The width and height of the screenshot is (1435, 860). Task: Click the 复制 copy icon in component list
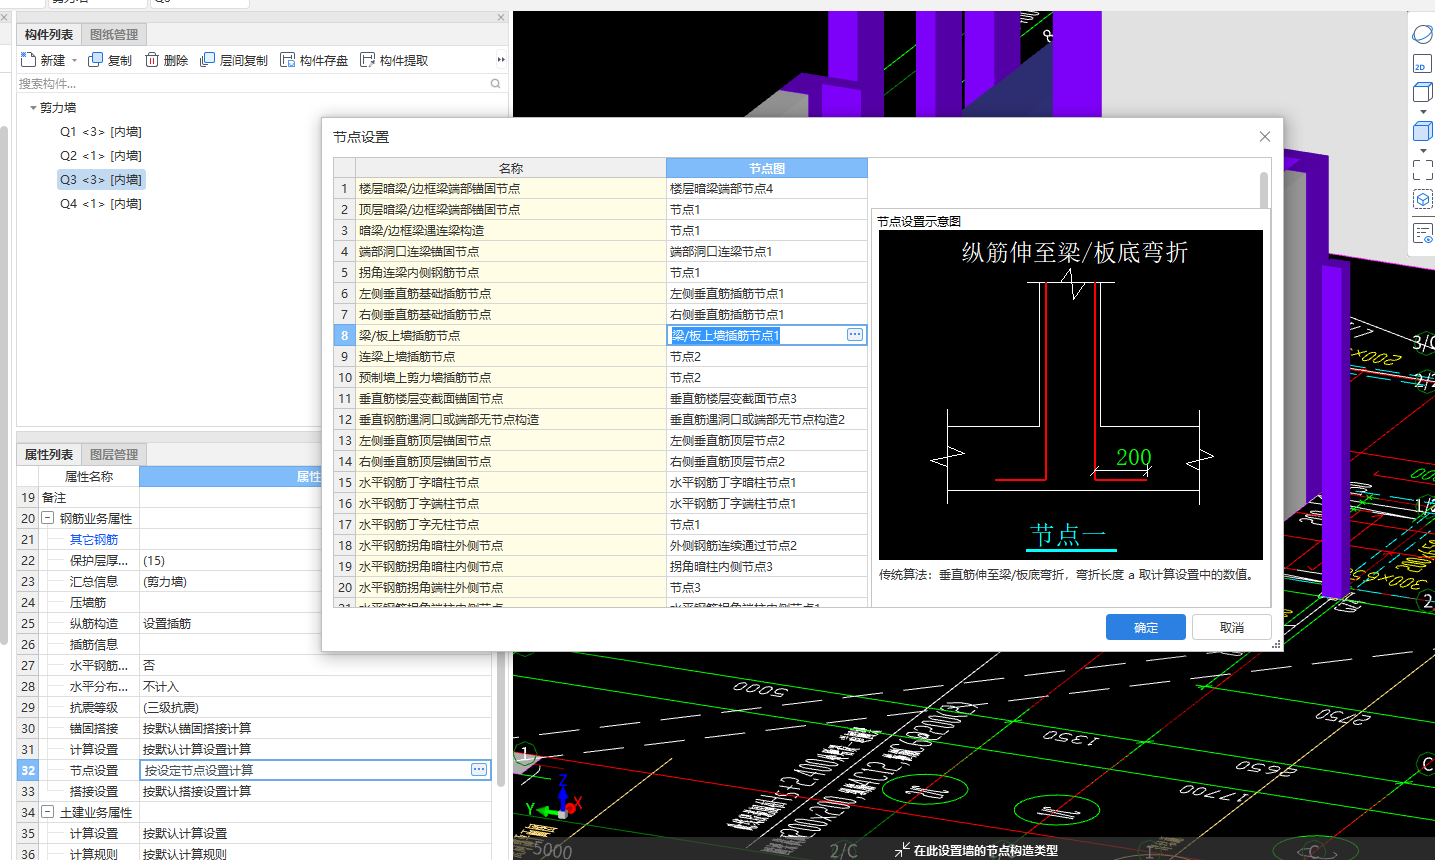pos(96,60)
